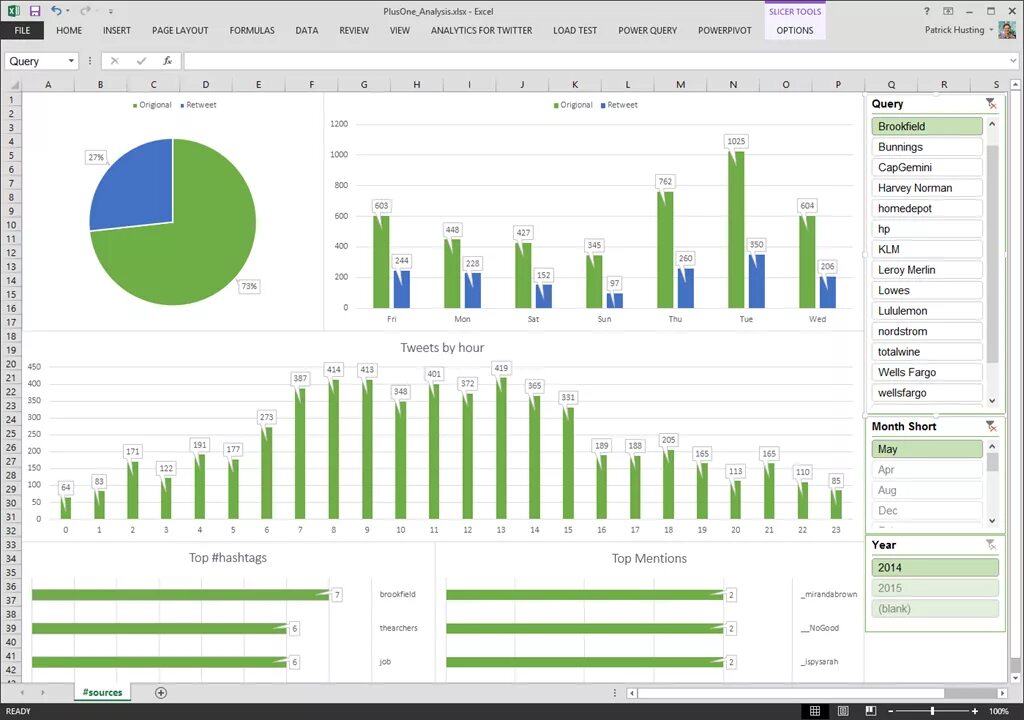Viewport: 1024px width, 720px height.
Task: Expand the formula bar chevron
Action: 1013,61
